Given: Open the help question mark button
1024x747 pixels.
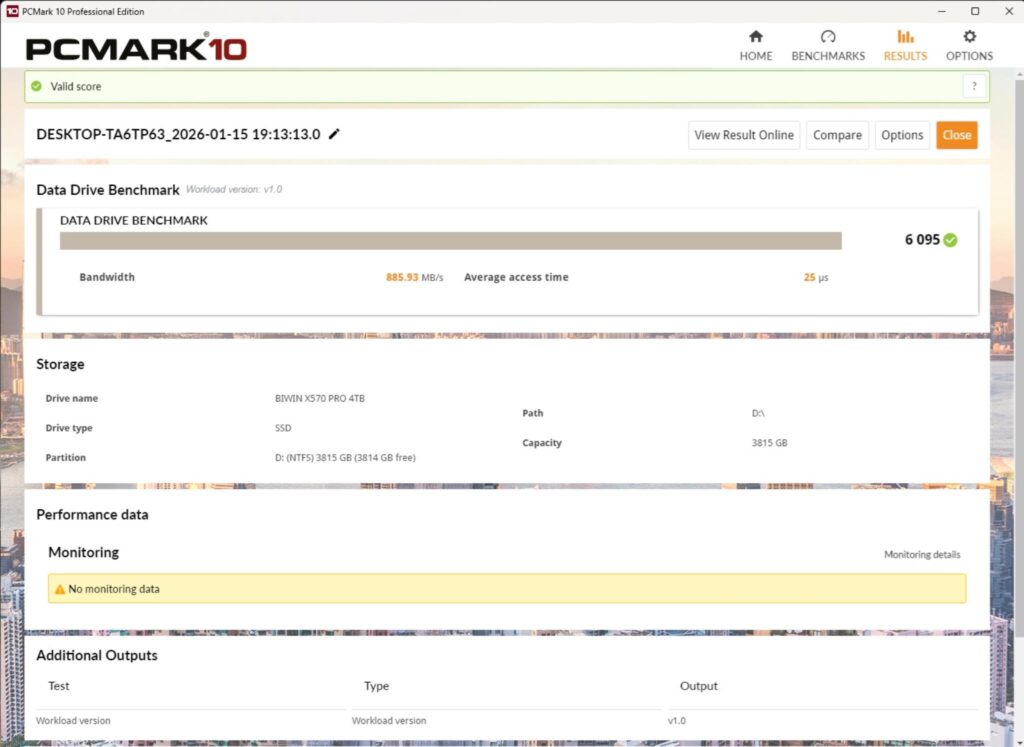Looking at the screenshot, I should point(974,86).
